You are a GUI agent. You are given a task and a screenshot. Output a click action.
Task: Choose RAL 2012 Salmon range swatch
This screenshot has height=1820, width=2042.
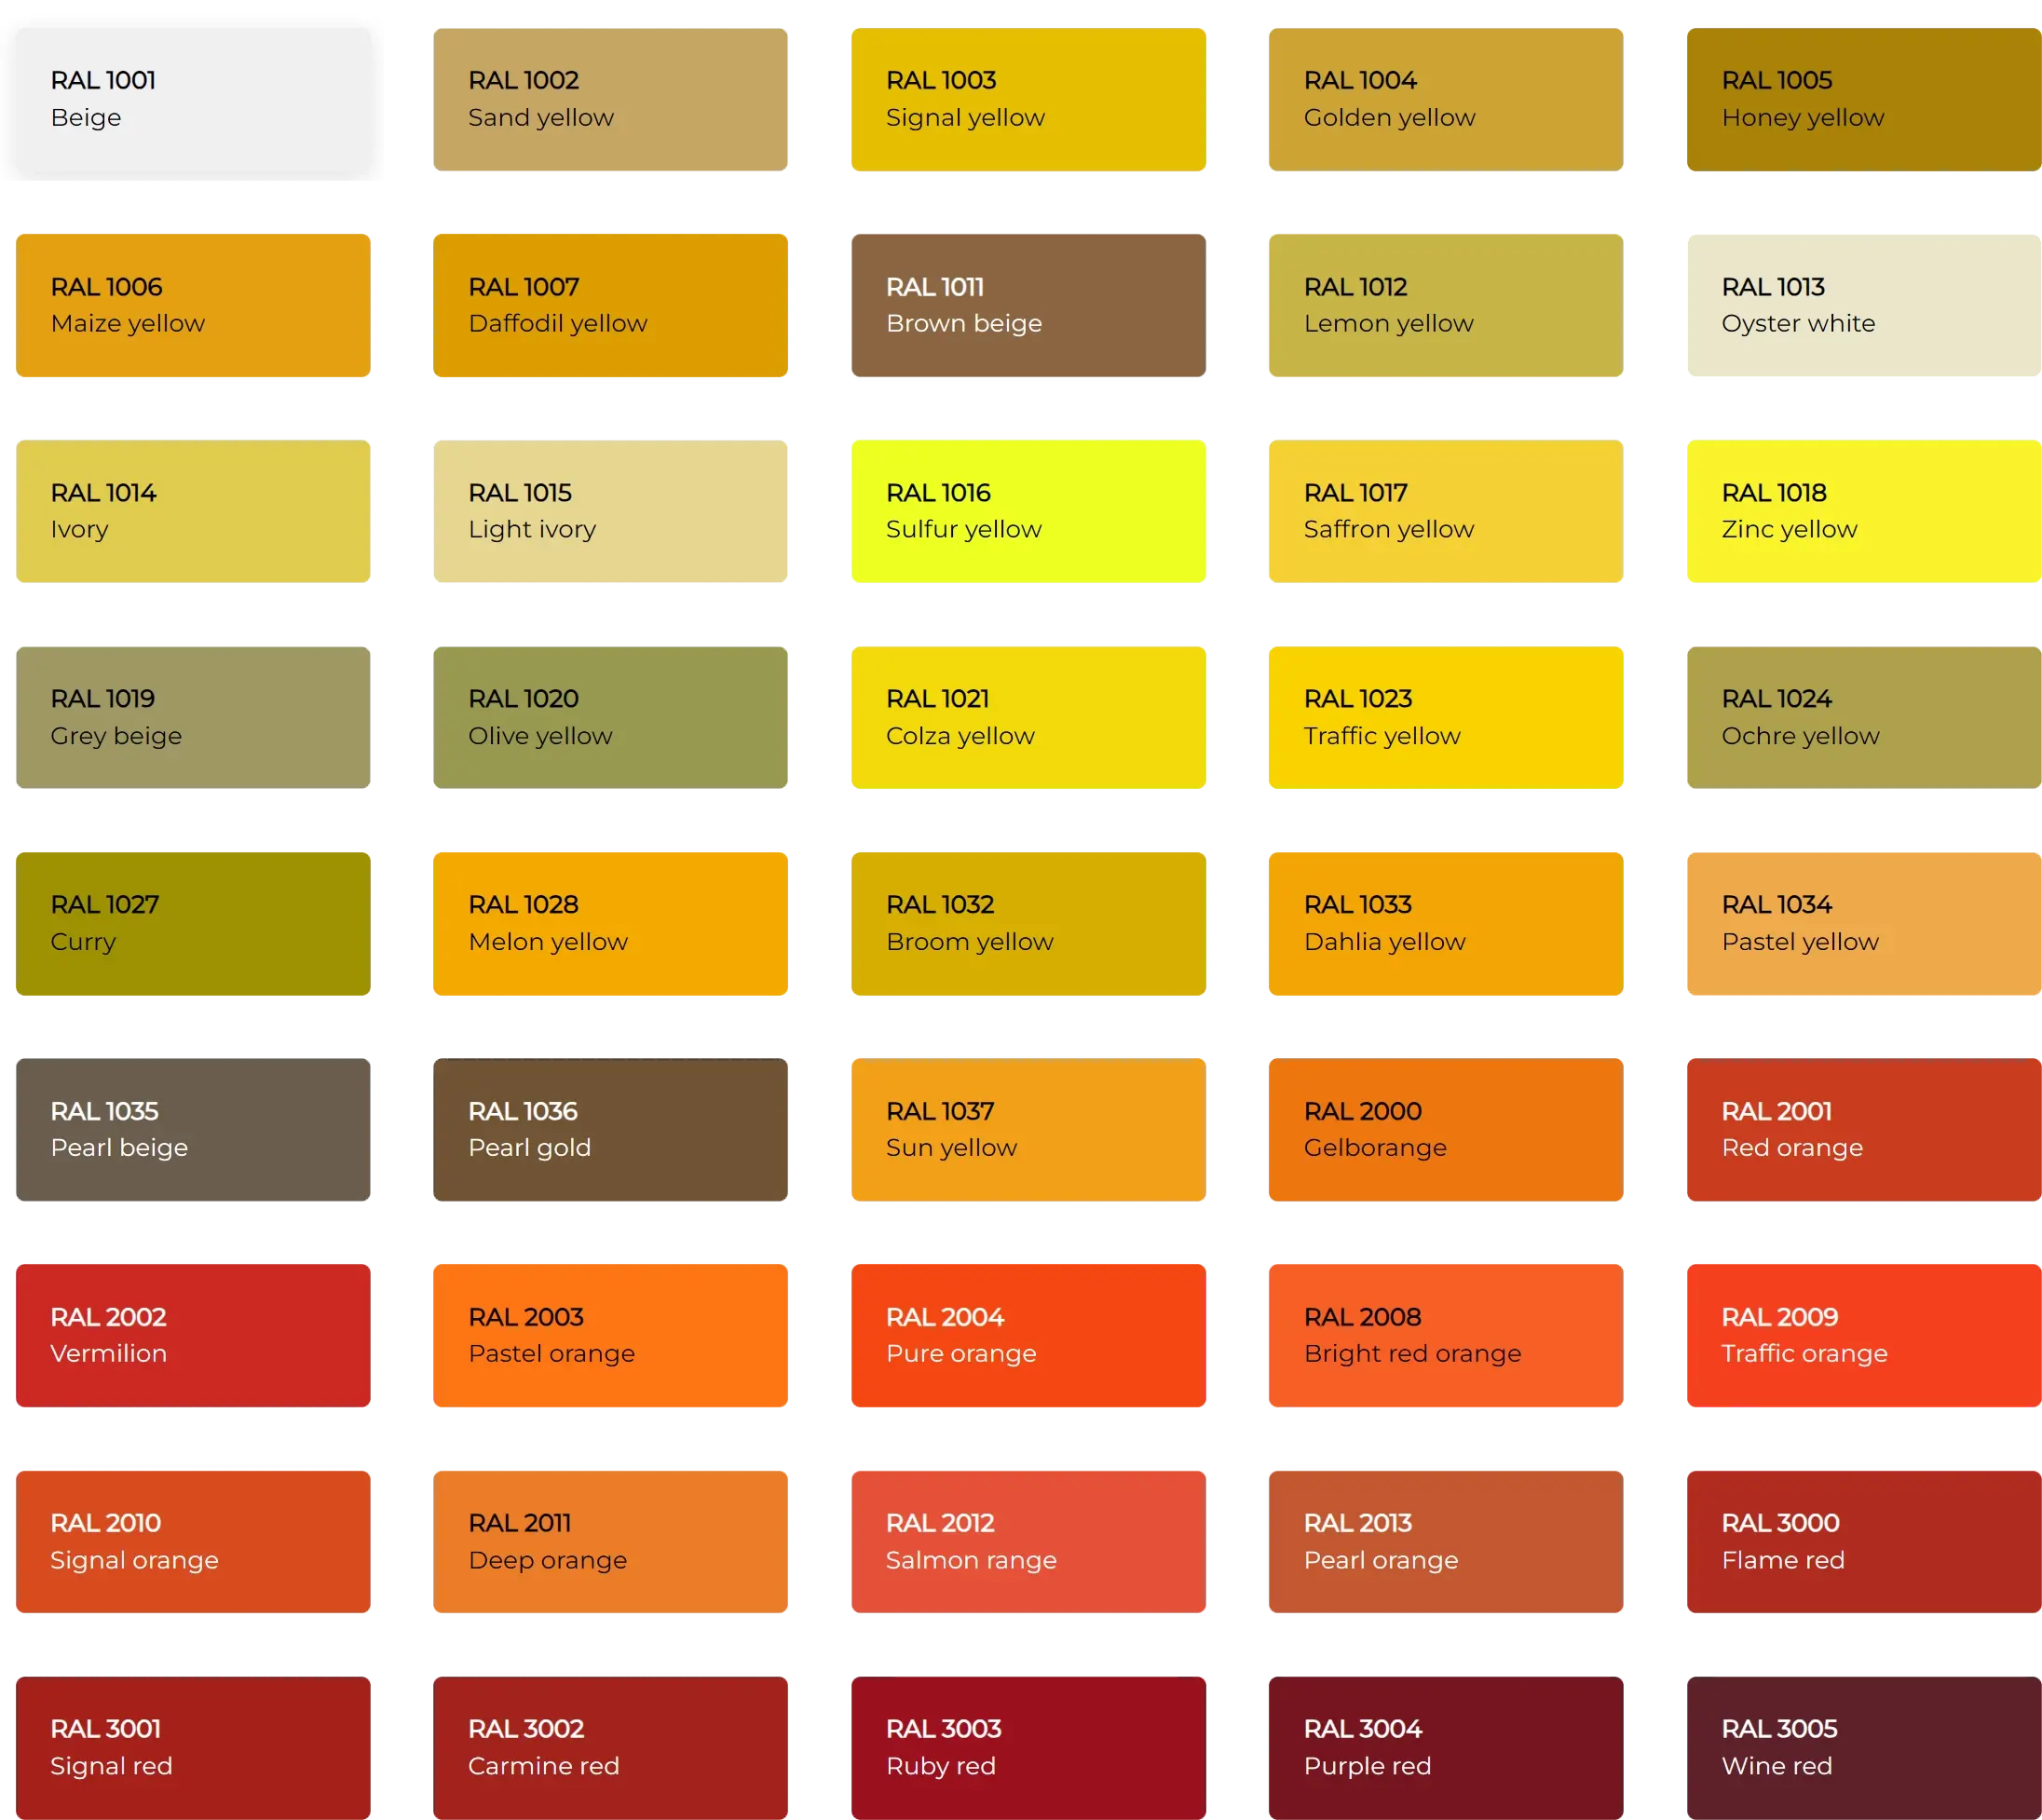click(1028, 1541)
